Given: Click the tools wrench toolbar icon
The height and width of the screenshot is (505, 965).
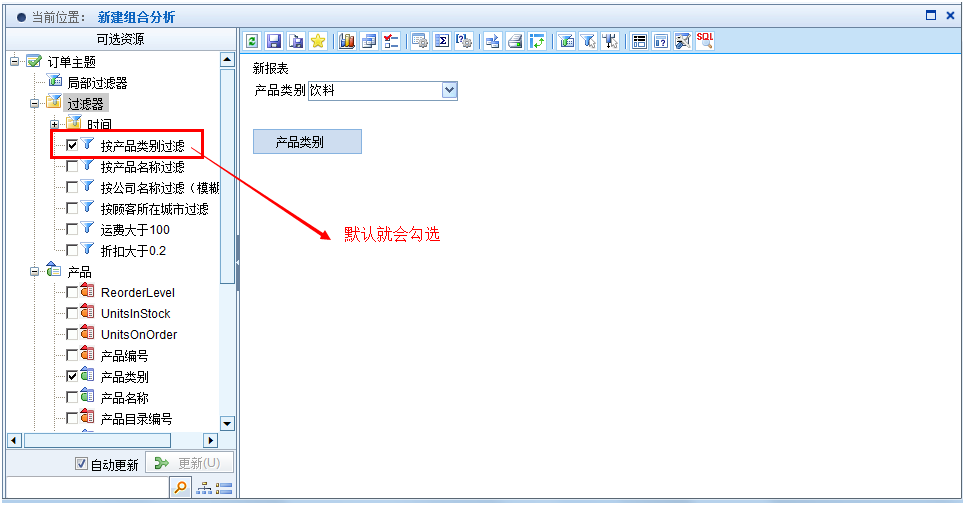Looking at the screenshot, I should tap(683, 41).
